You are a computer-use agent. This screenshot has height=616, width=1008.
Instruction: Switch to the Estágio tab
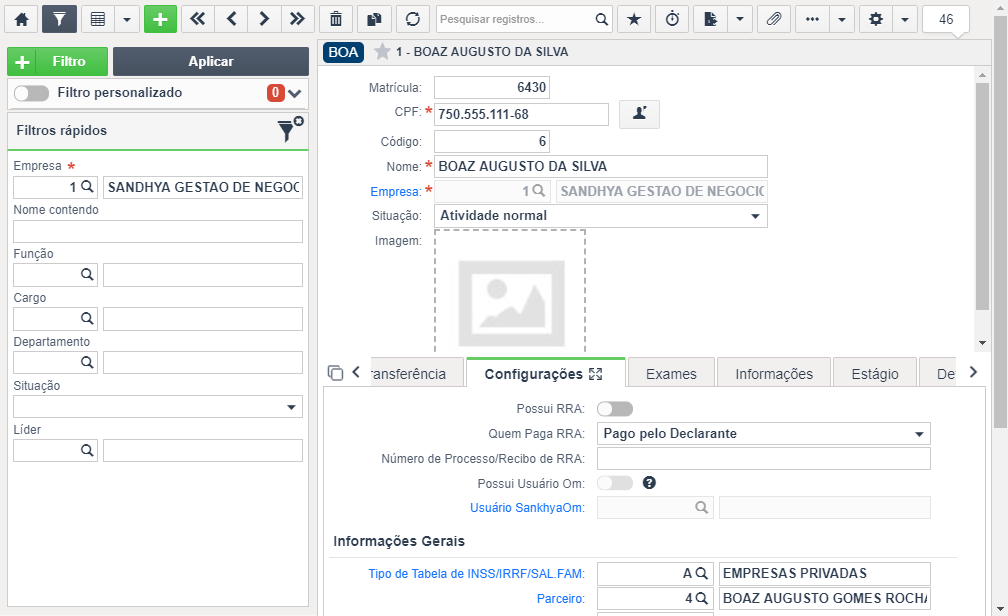[874, 374]
